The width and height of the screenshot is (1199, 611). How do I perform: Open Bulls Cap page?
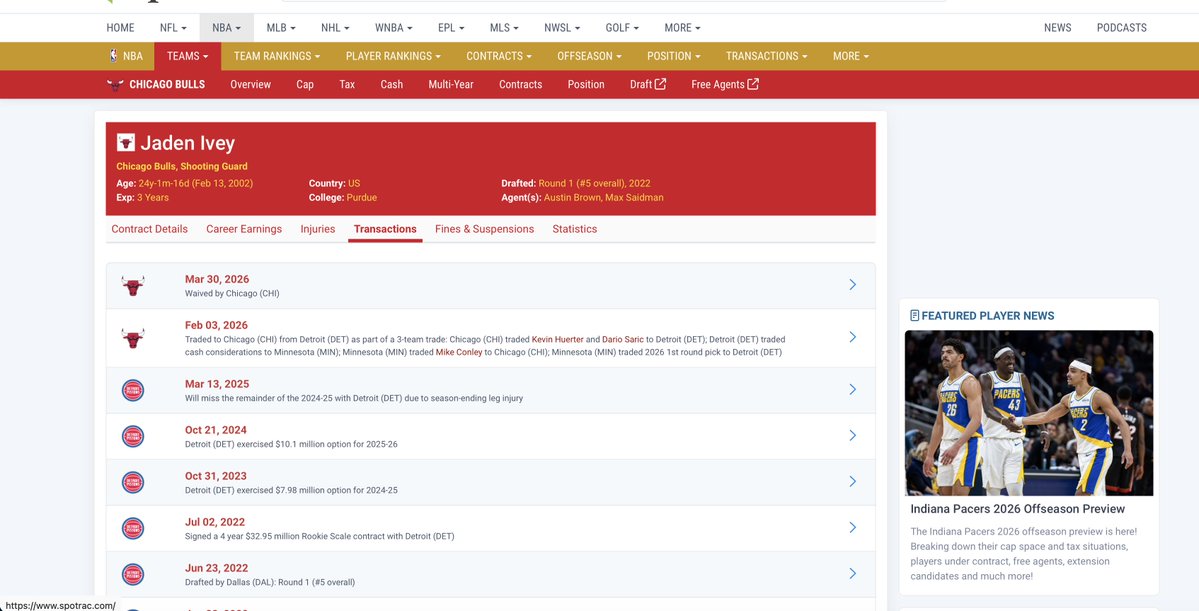click(305, 84)
